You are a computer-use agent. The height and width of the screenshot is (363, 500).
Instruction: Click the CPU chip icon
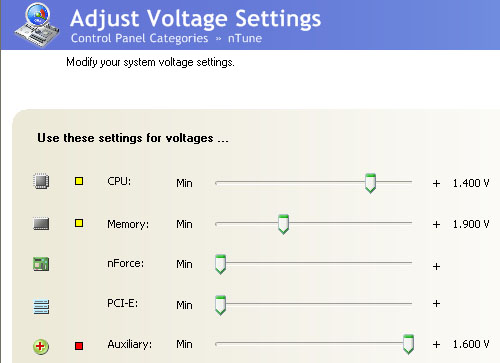tap(41, 181)
